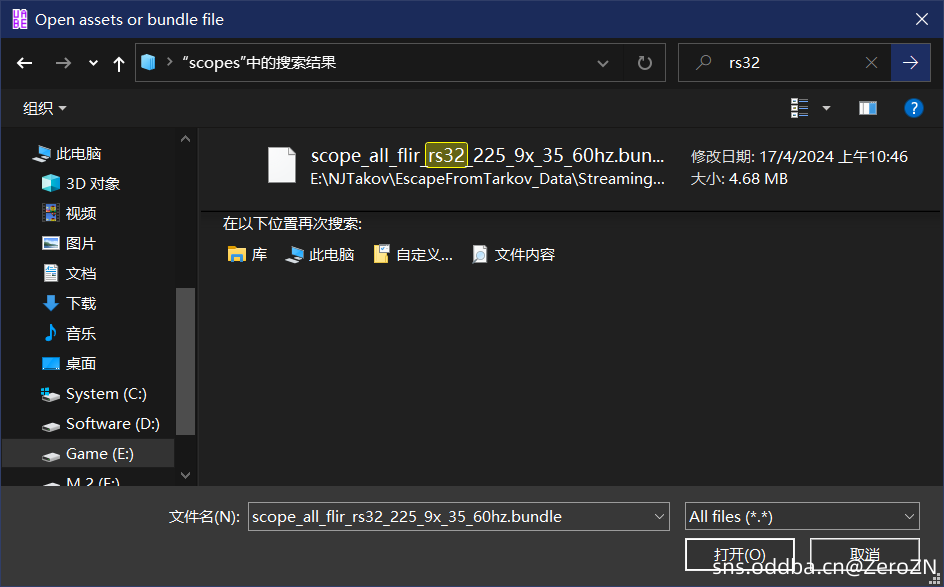This screenshot has width=944, height=587.
Task: Open 下载 downloads folder in sidebar
Action: [81, 304]
